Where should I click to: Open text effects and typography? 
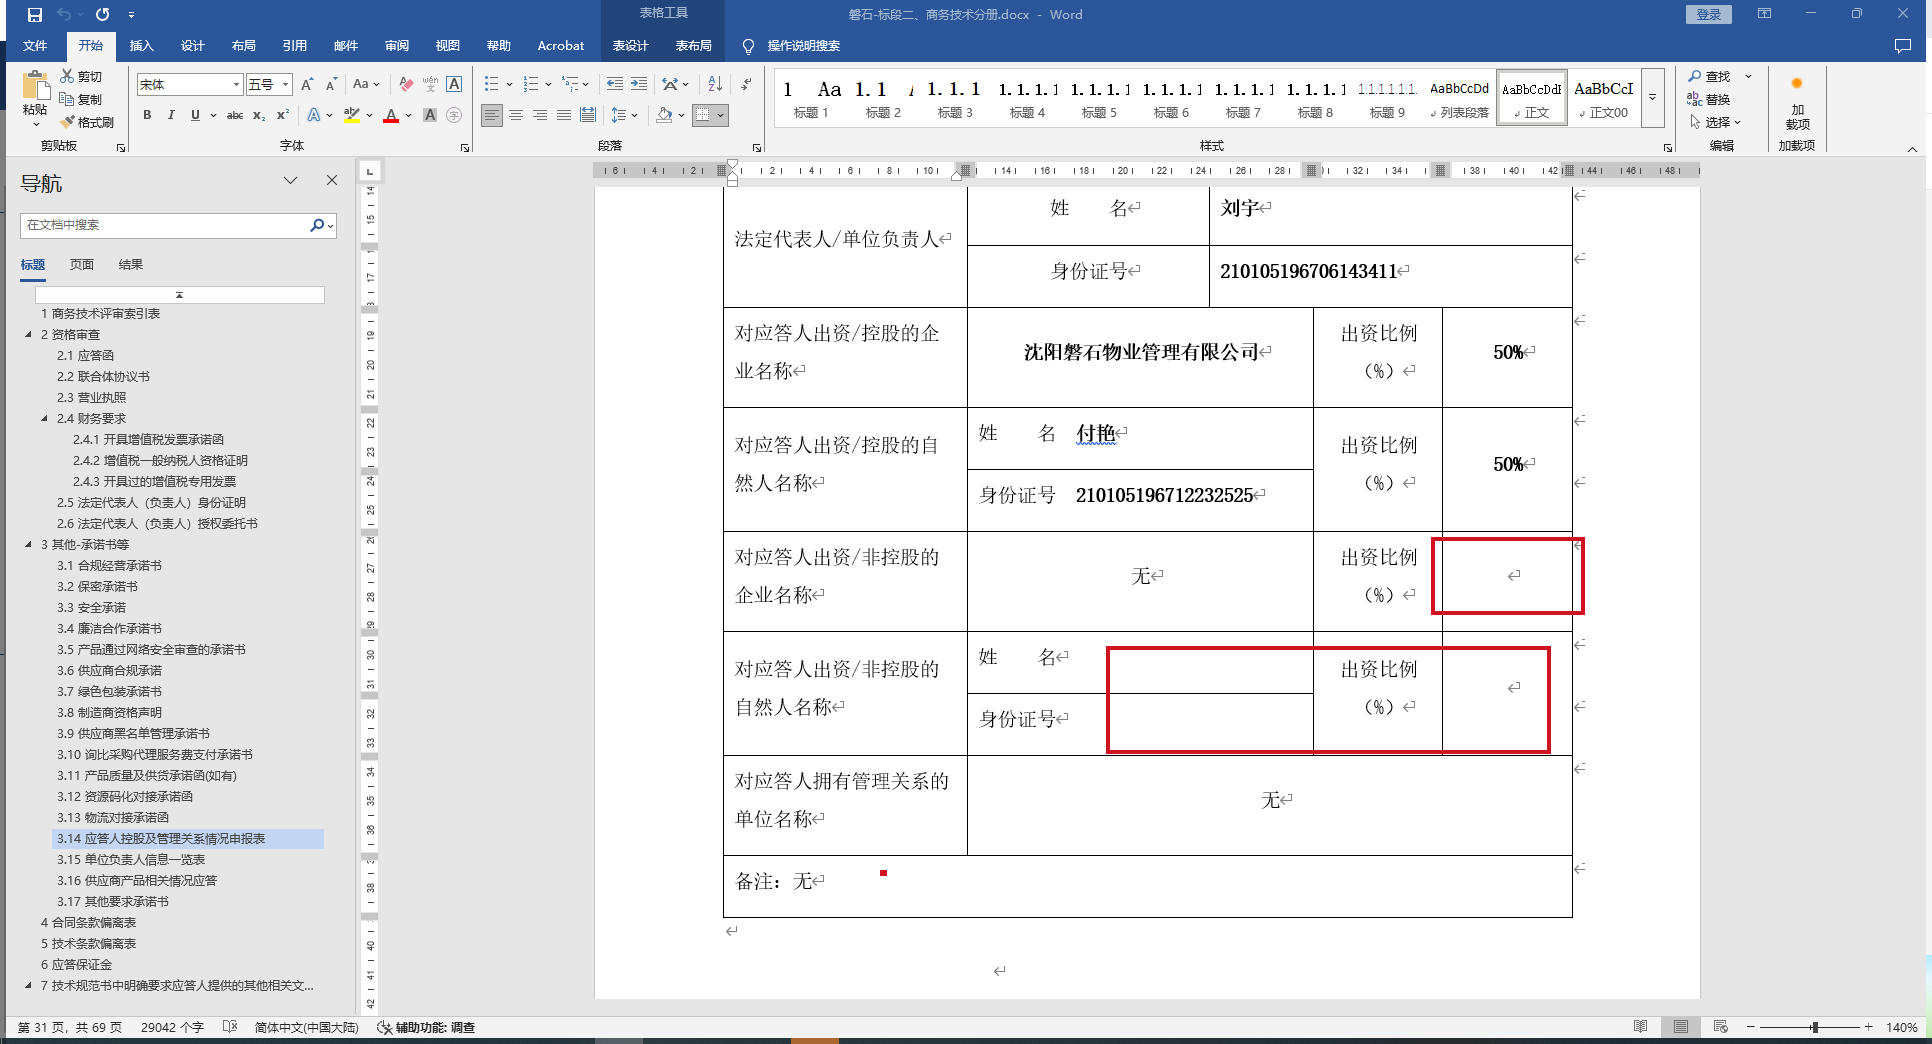click(x=314, y=115)
